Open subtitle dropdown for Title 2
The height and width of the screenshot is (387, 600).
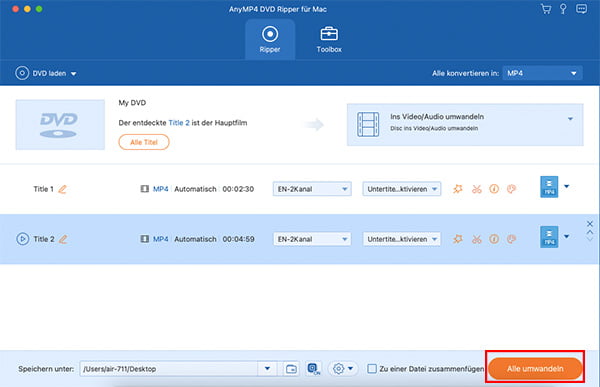coord(402,239)
